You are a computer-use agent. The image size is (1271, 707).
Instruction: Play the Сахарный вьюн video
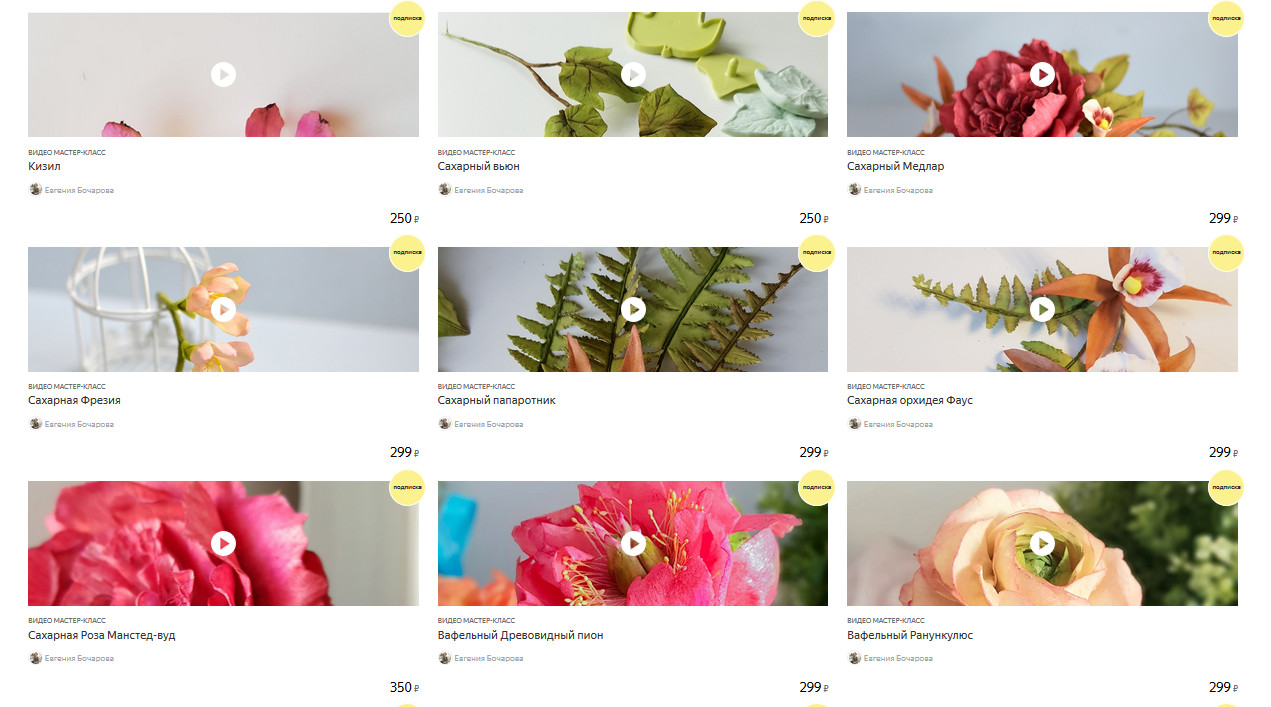click(x=633, y=74)
